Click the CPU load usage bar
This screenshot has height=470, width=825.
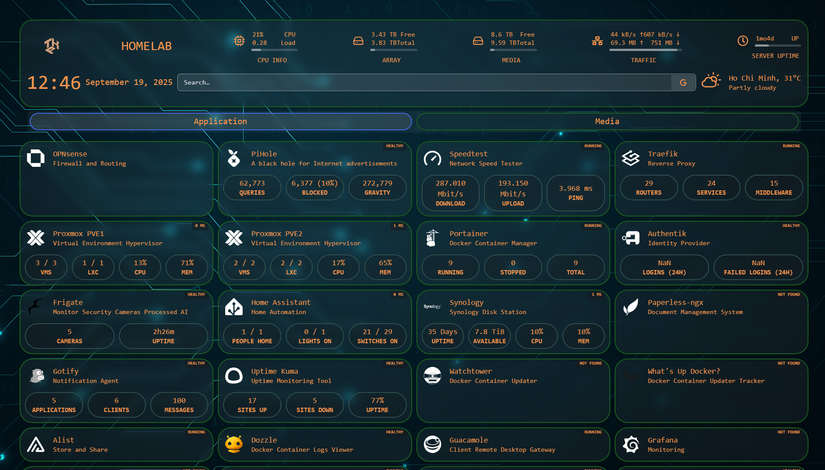click(x=274, y=50)
